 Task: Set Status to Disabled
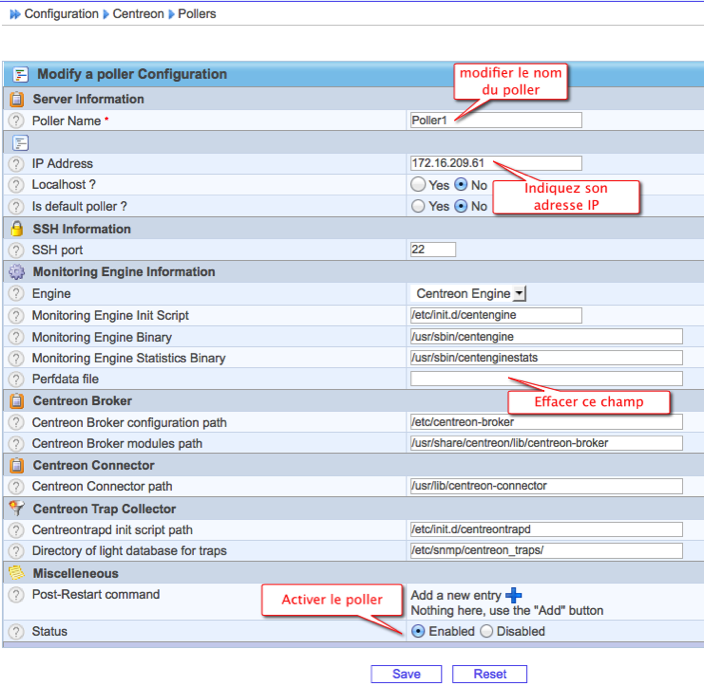point(487,632)
